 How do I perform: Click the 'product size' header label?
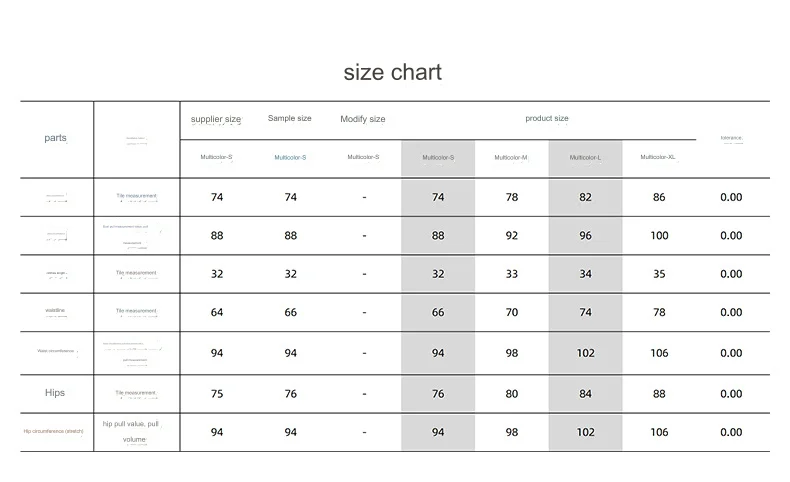tap(547, 118)
